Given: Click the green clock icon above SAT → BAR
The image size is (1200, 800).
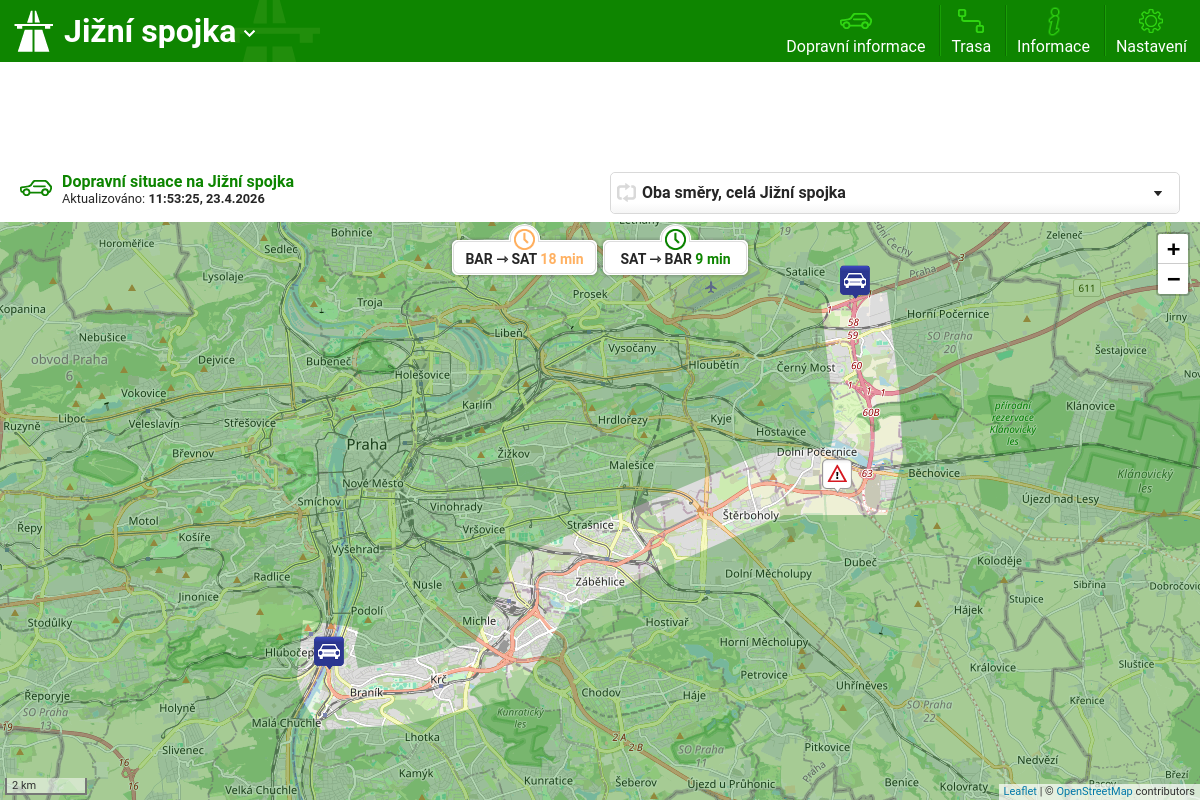Looking at the screenshot, I should pos(675,239).
